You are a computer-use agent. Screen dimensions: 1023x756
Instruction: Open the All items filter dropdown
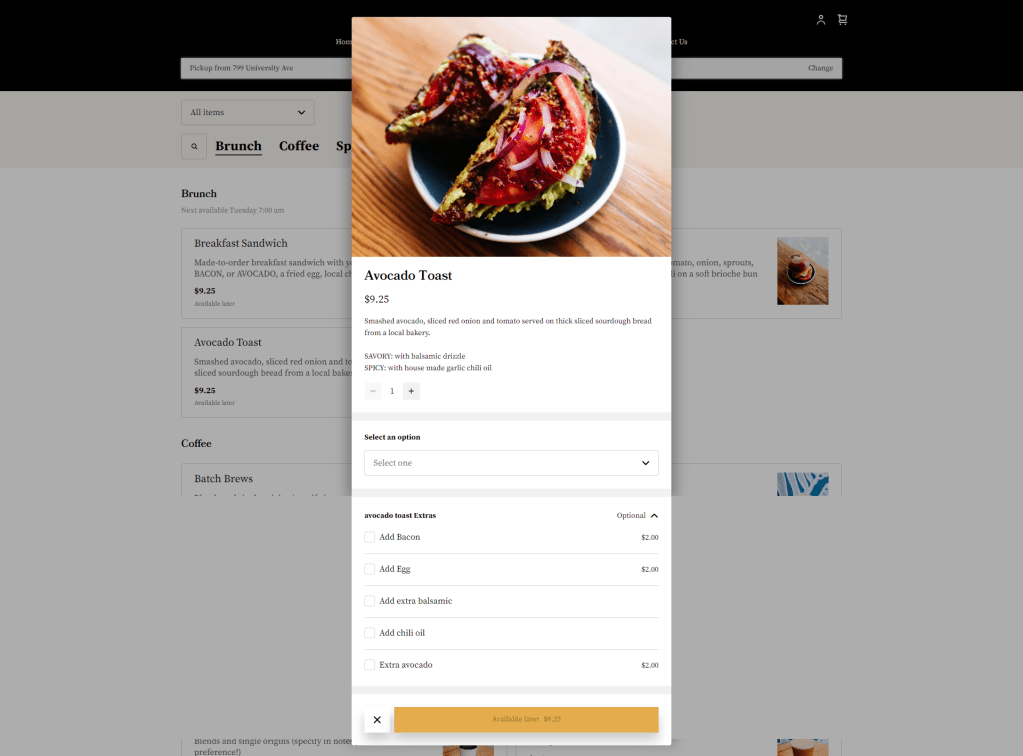pos(247,112)
